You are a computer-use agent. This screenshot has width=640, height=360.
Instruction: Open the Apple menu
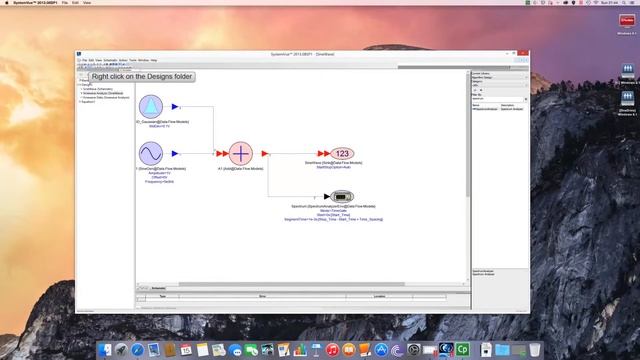coord(6,3)
